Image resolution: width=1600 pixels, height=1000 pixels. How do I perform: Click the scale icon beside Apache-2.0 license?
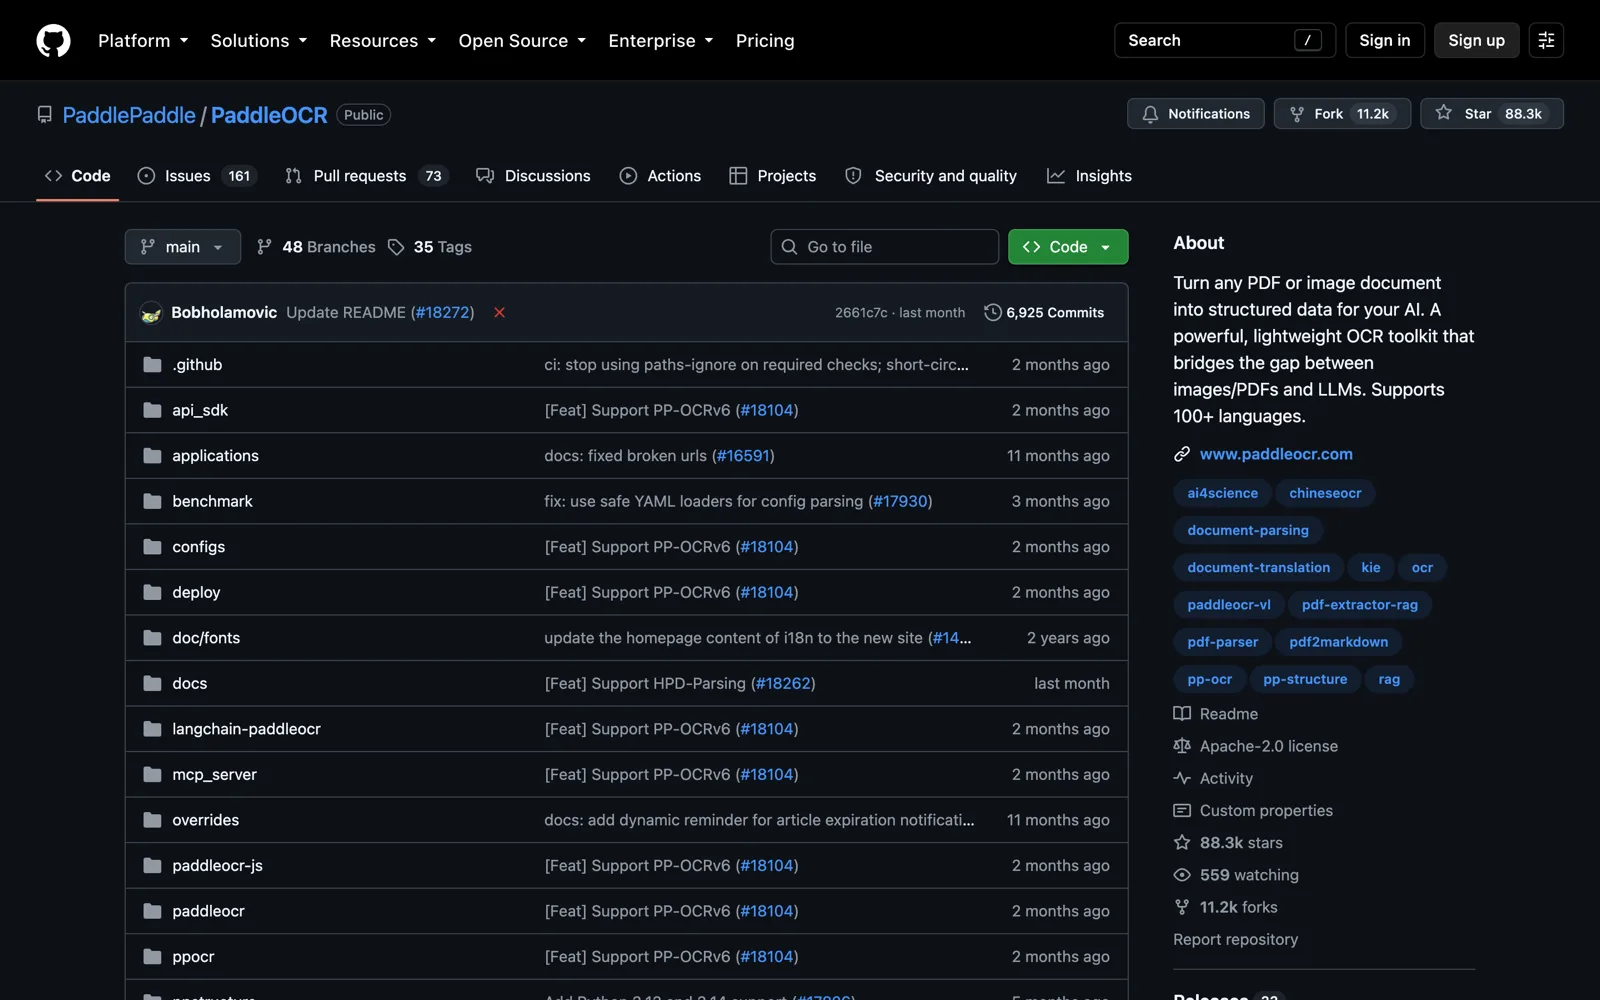point(1182,746)
